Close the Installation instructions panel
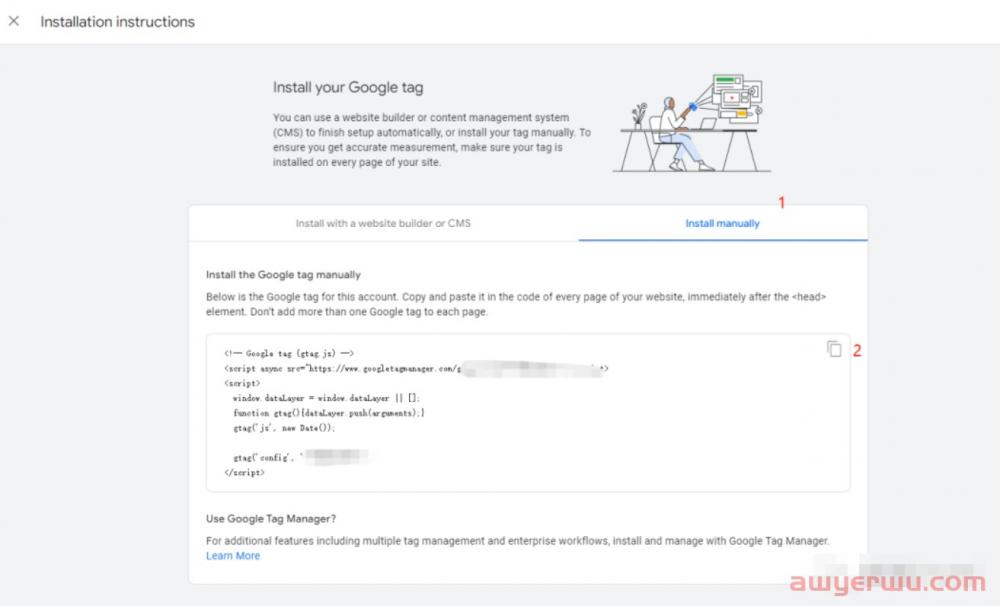This screenshot has width=1000, height=606. point(14,21)
